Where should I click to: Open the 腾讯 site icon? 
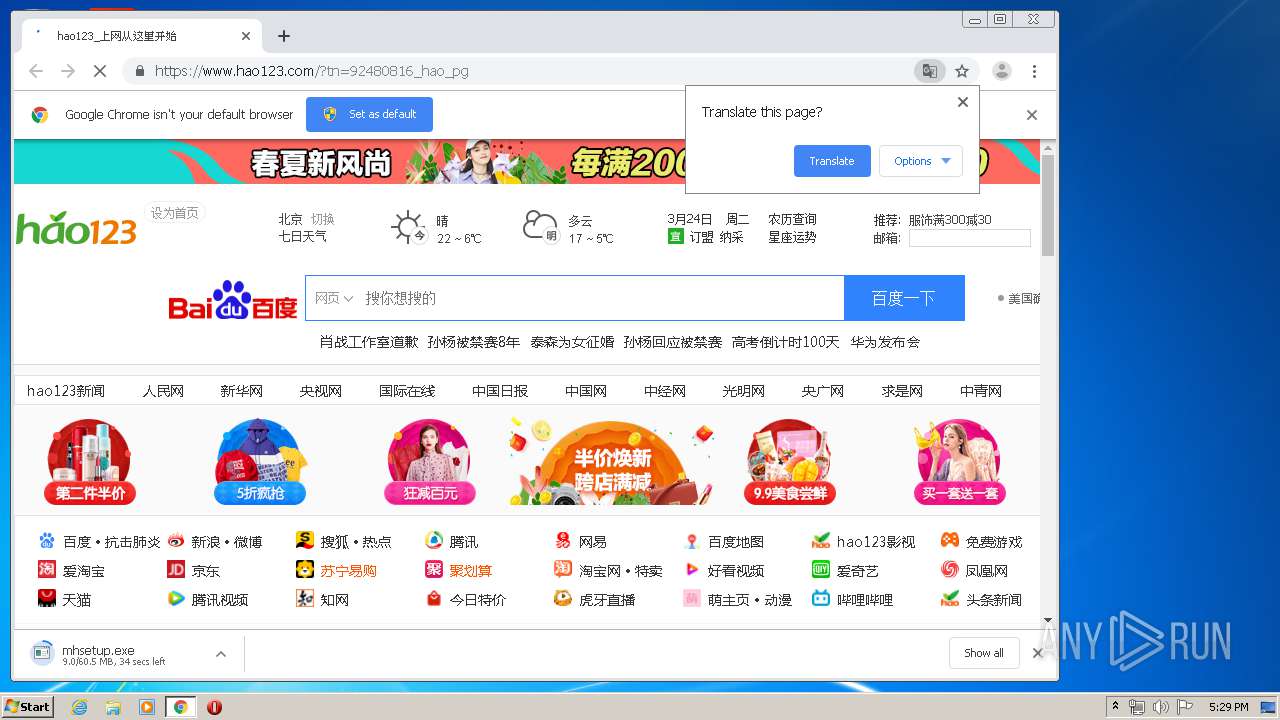(434, 541)
